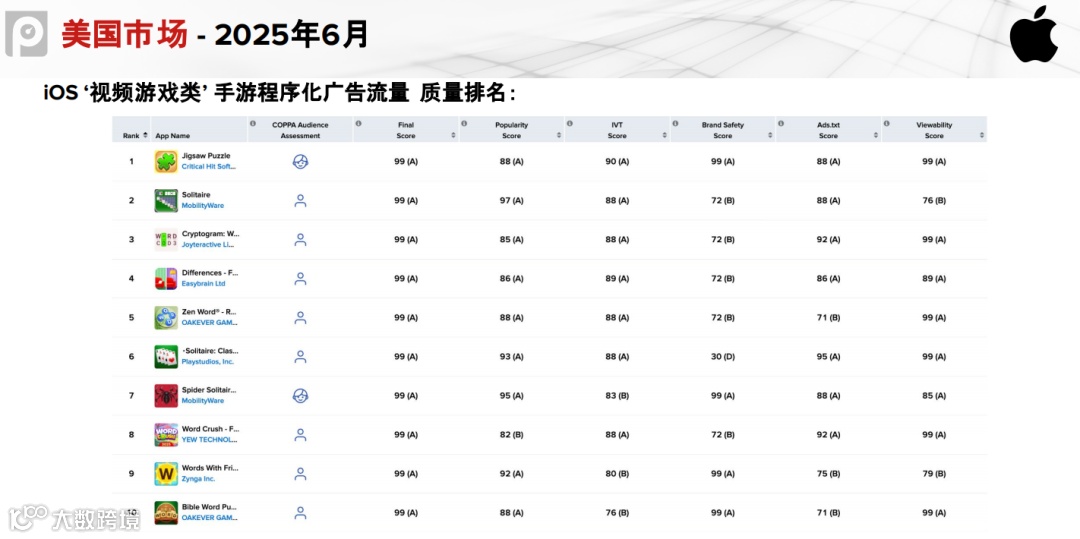1080x539 pixels.
Task: Click the COPPA audience icon in Cryptogram row
Action: tap(300, 240)
